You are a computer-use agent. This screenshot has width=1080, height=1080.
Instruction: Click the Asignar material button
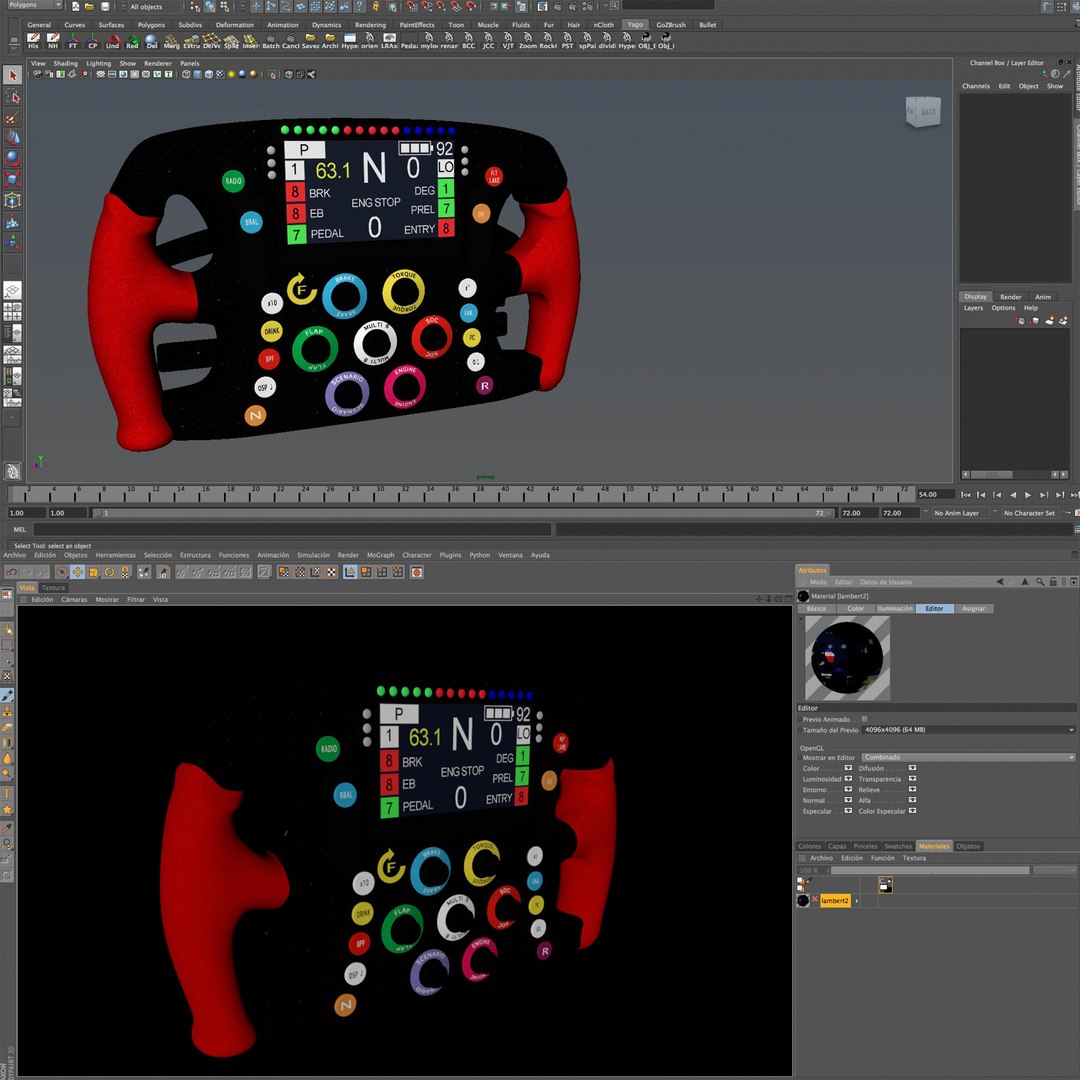click(973, 609)
